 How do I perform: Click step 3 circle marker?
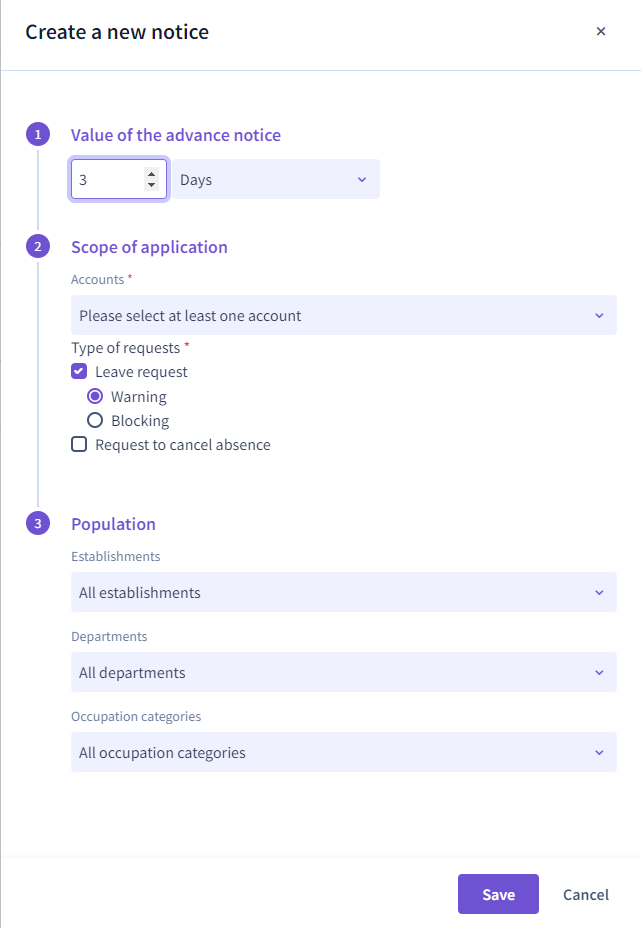tap(38, 523)
